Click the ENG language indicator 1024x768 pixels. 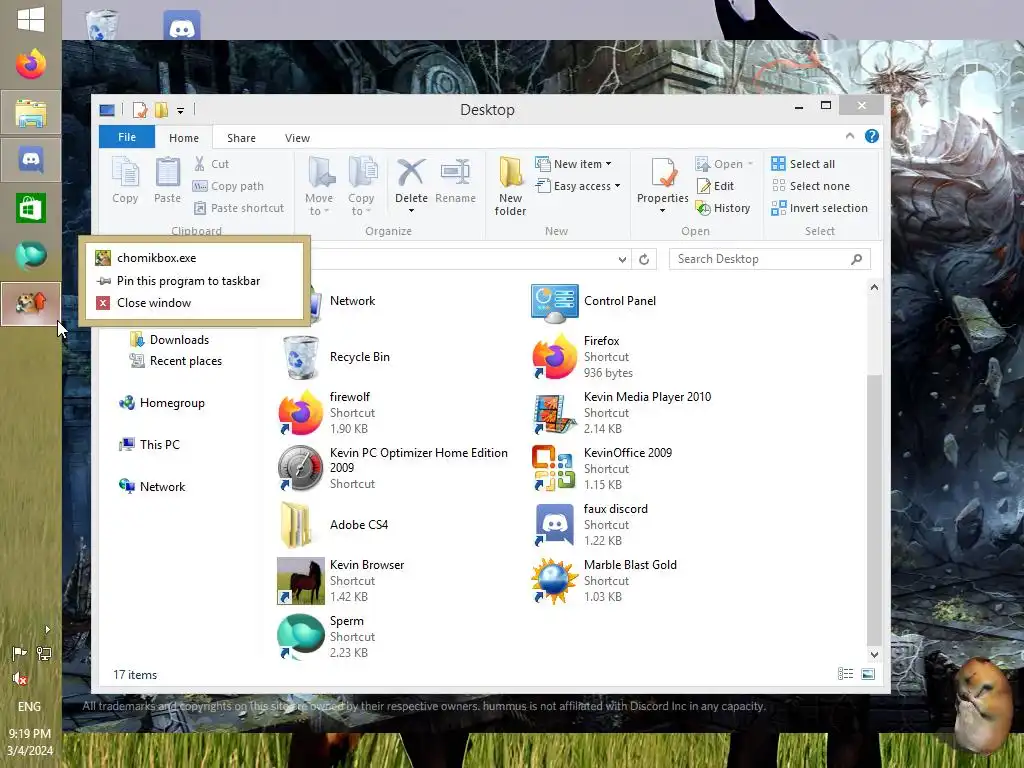[29, 706]
